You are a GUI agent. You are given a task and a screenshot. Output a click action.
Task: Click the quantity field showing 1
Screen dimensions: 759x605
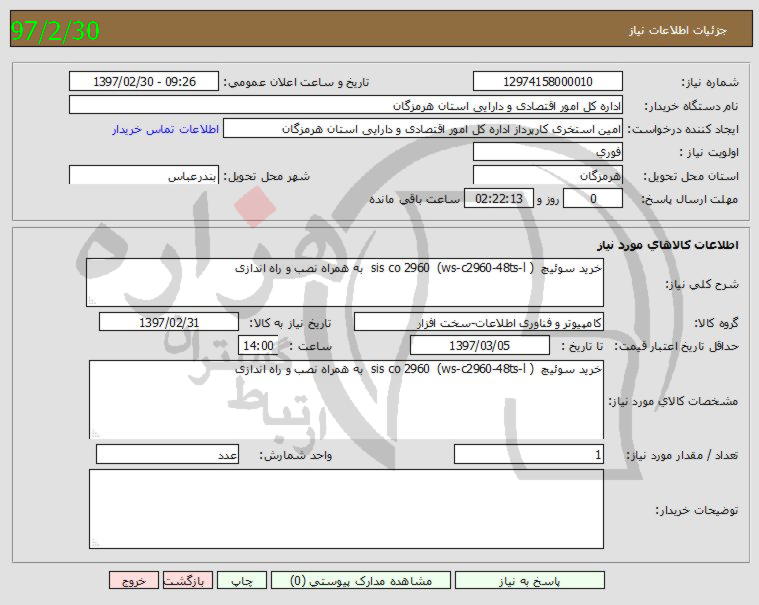[529, 454]
